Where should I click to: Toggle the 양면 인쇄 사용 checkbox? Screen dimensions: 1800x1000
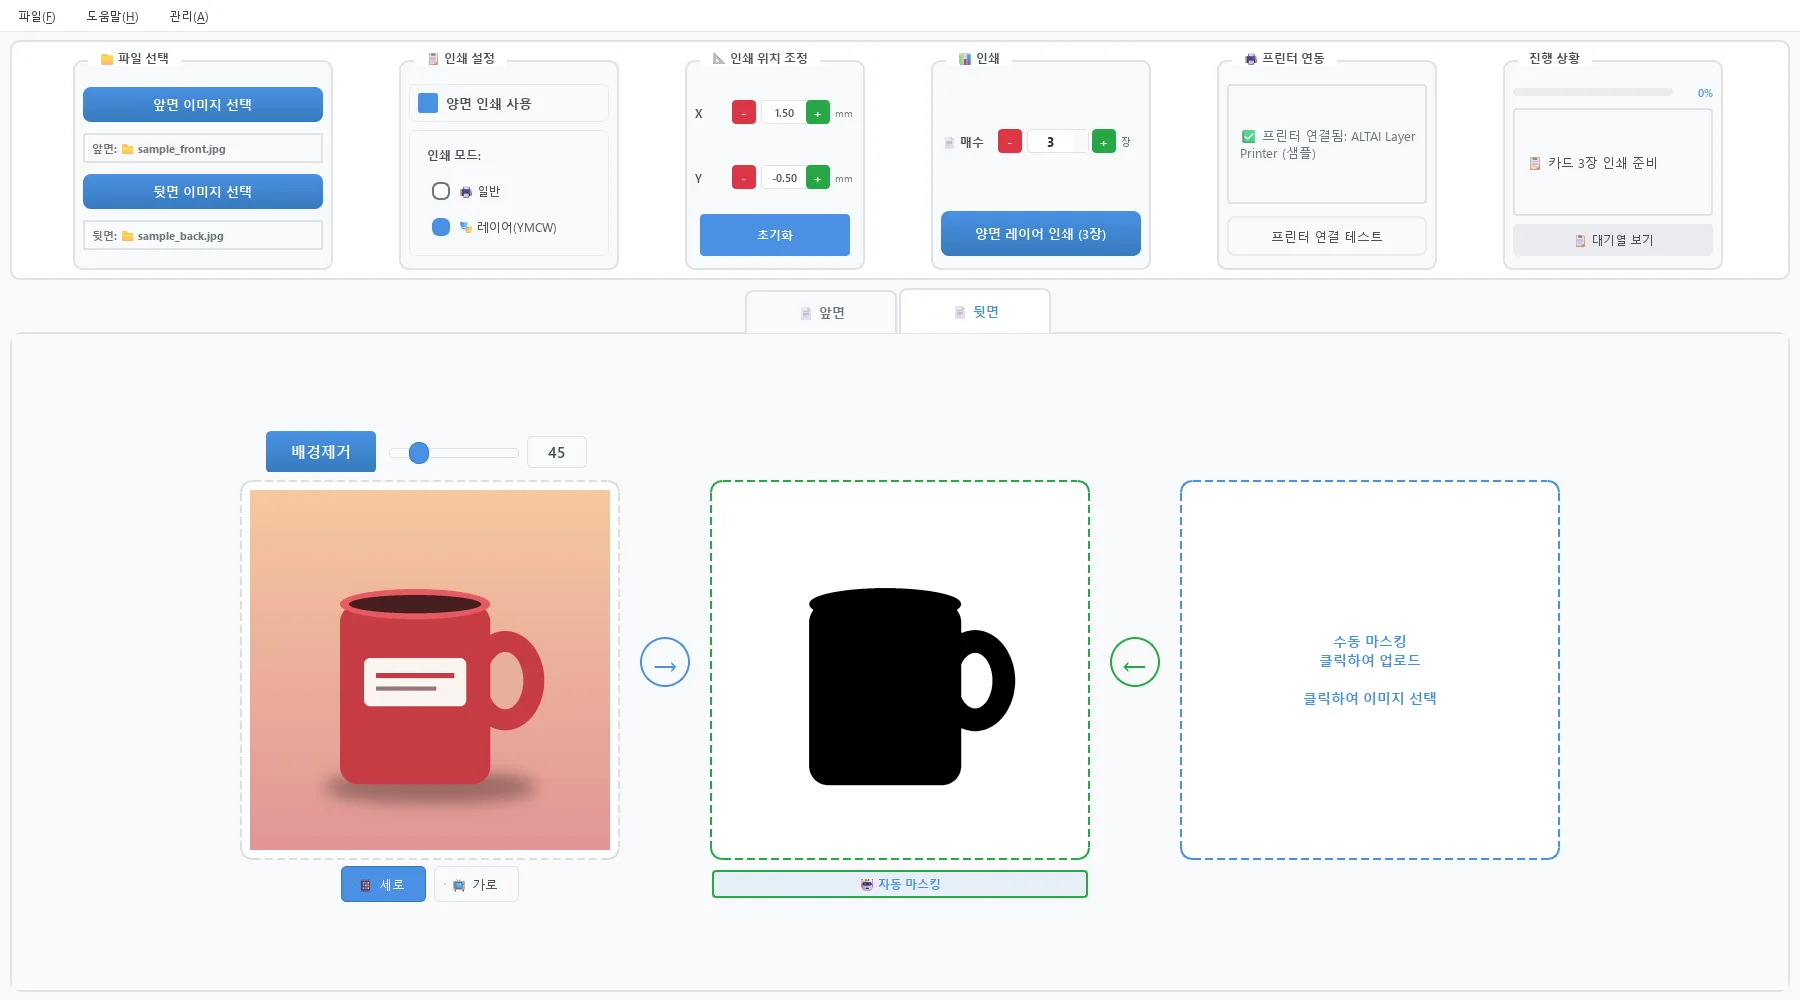[428, 103]
